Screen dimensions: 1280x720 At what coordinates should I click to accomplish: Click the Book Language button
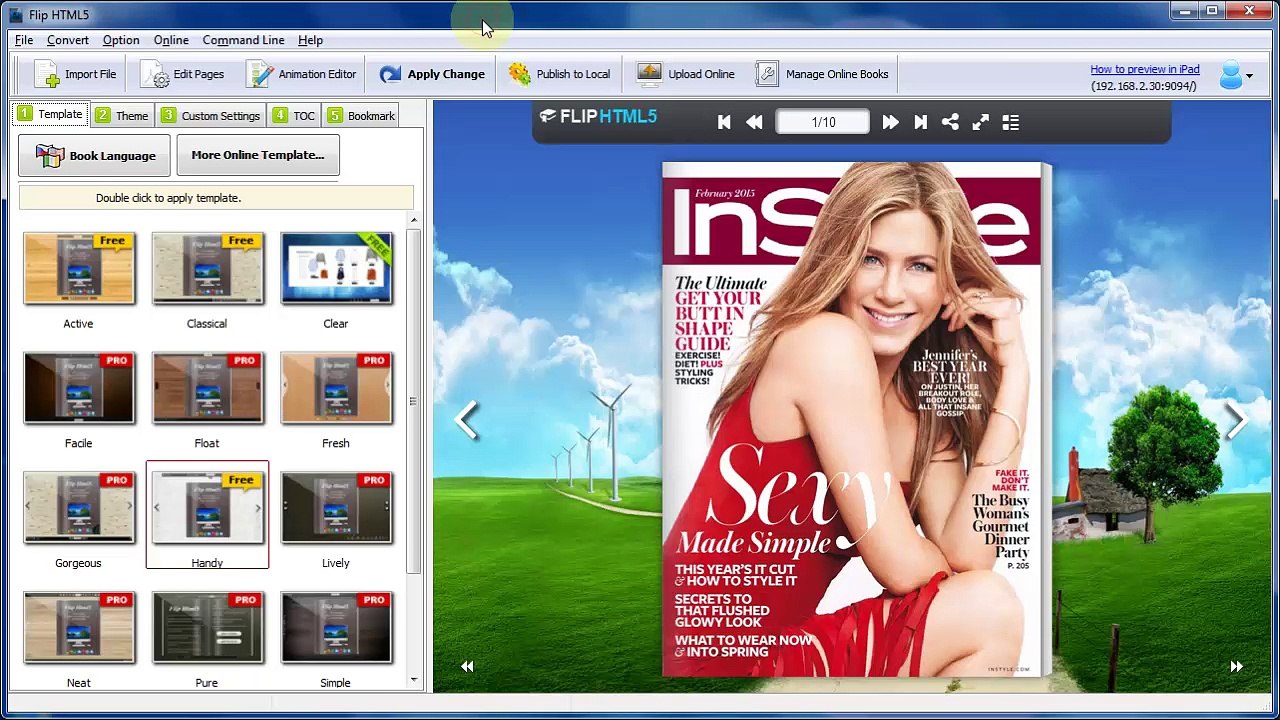[95, 156]
